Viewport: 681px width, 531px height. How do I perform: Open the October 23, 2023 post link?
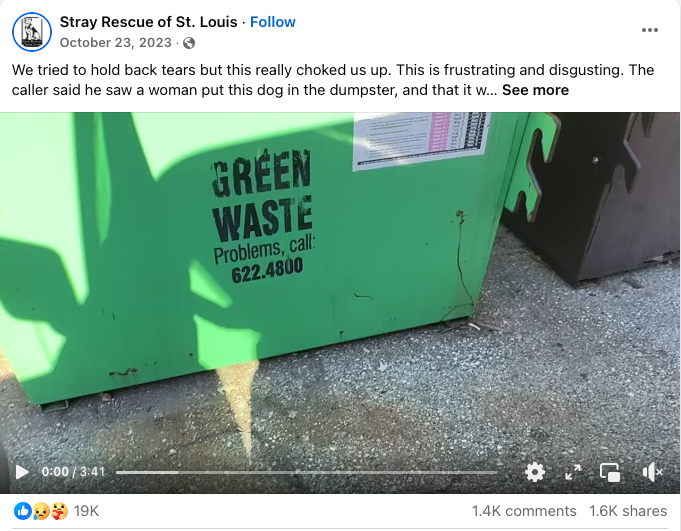click(x=116, y=43)
